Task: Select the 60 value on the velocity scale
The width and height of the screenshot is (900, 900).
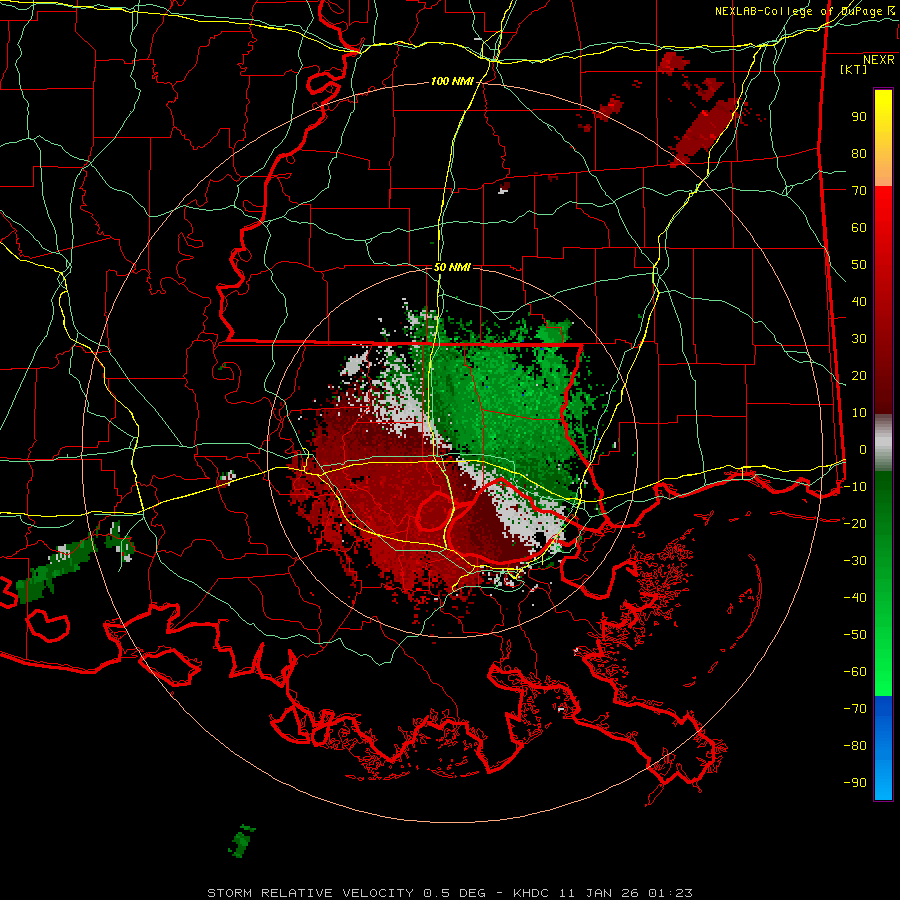Action: click(859, 228)
